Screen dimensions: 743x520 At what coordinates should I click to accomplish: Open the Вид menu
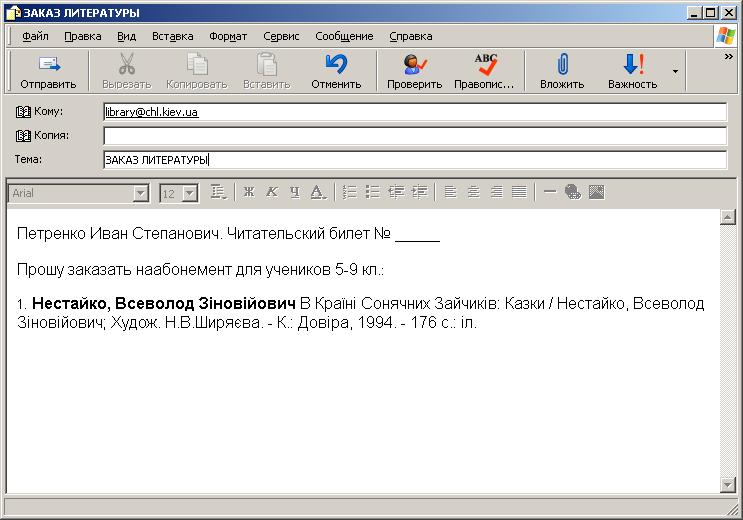(127, 36)
